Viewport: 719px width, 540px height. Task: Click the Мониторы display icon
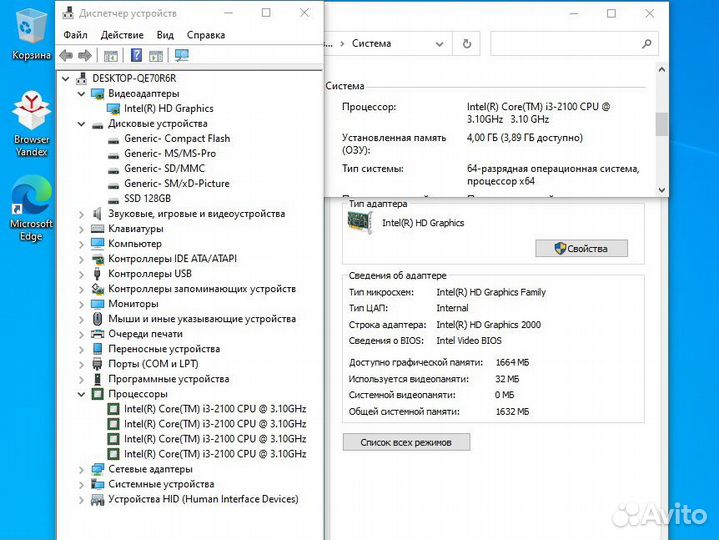click(97, 304)
